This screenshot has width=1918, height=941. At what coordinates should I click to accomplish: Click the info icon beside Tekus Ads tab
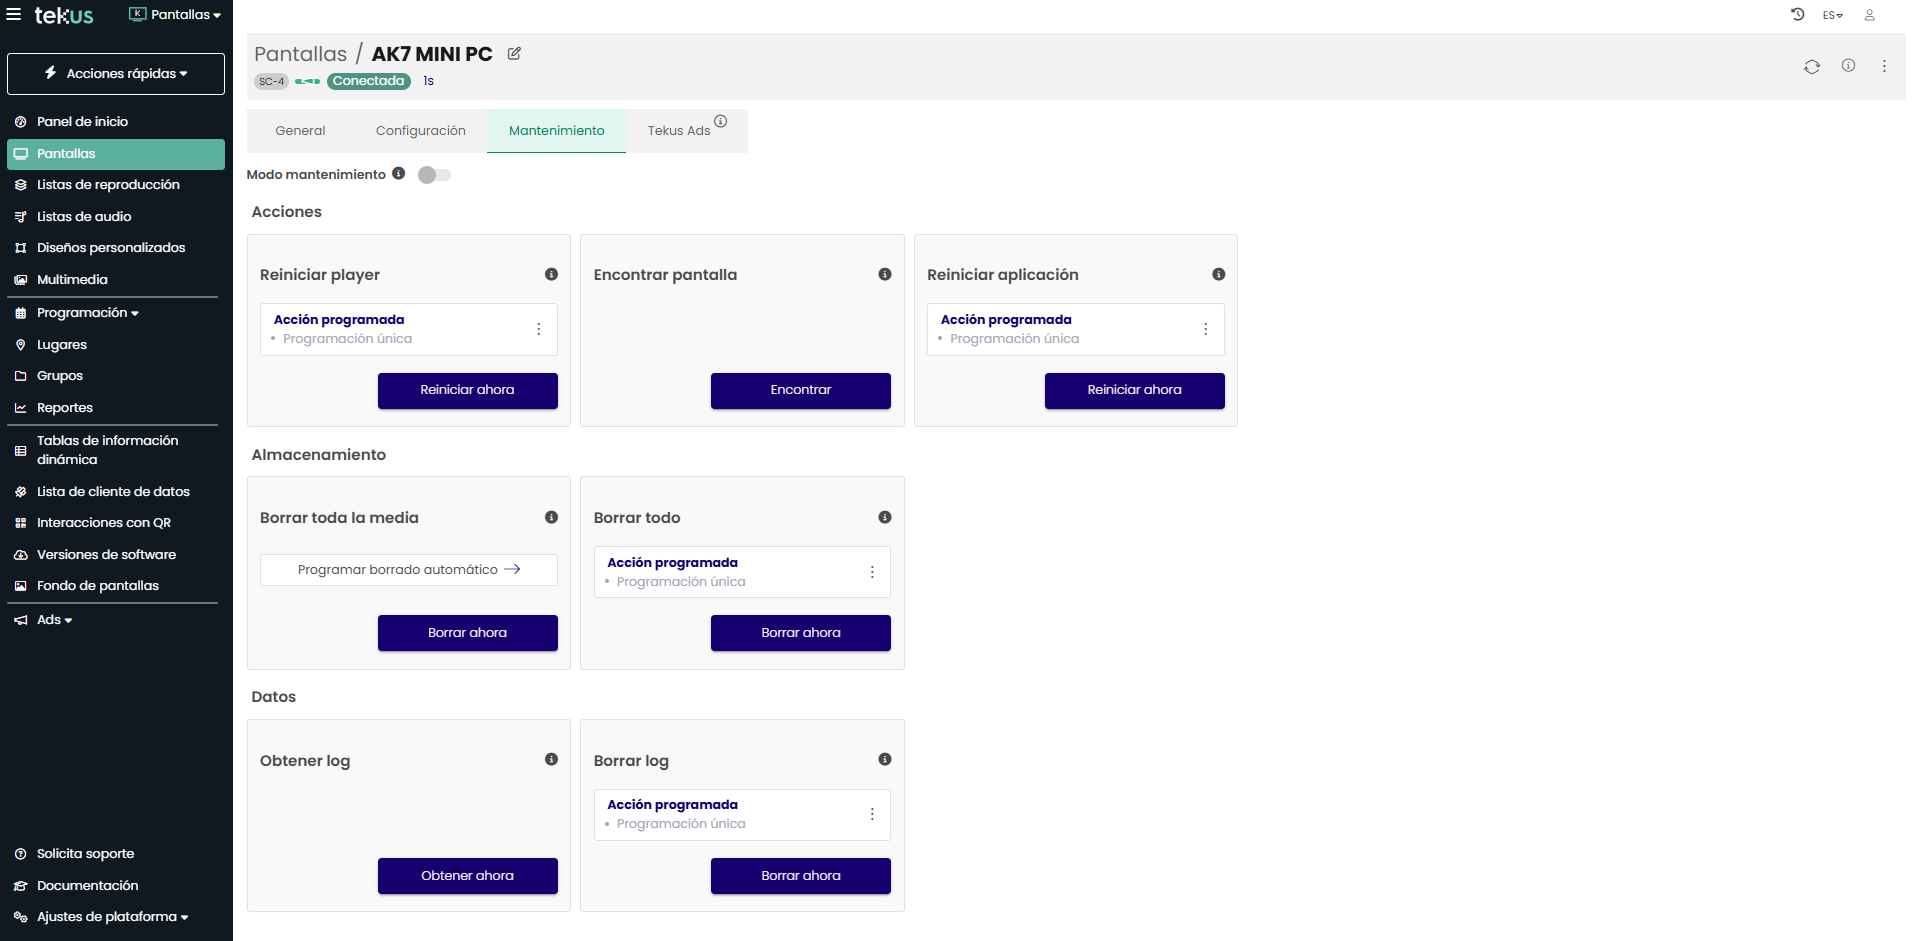point(720,122)
